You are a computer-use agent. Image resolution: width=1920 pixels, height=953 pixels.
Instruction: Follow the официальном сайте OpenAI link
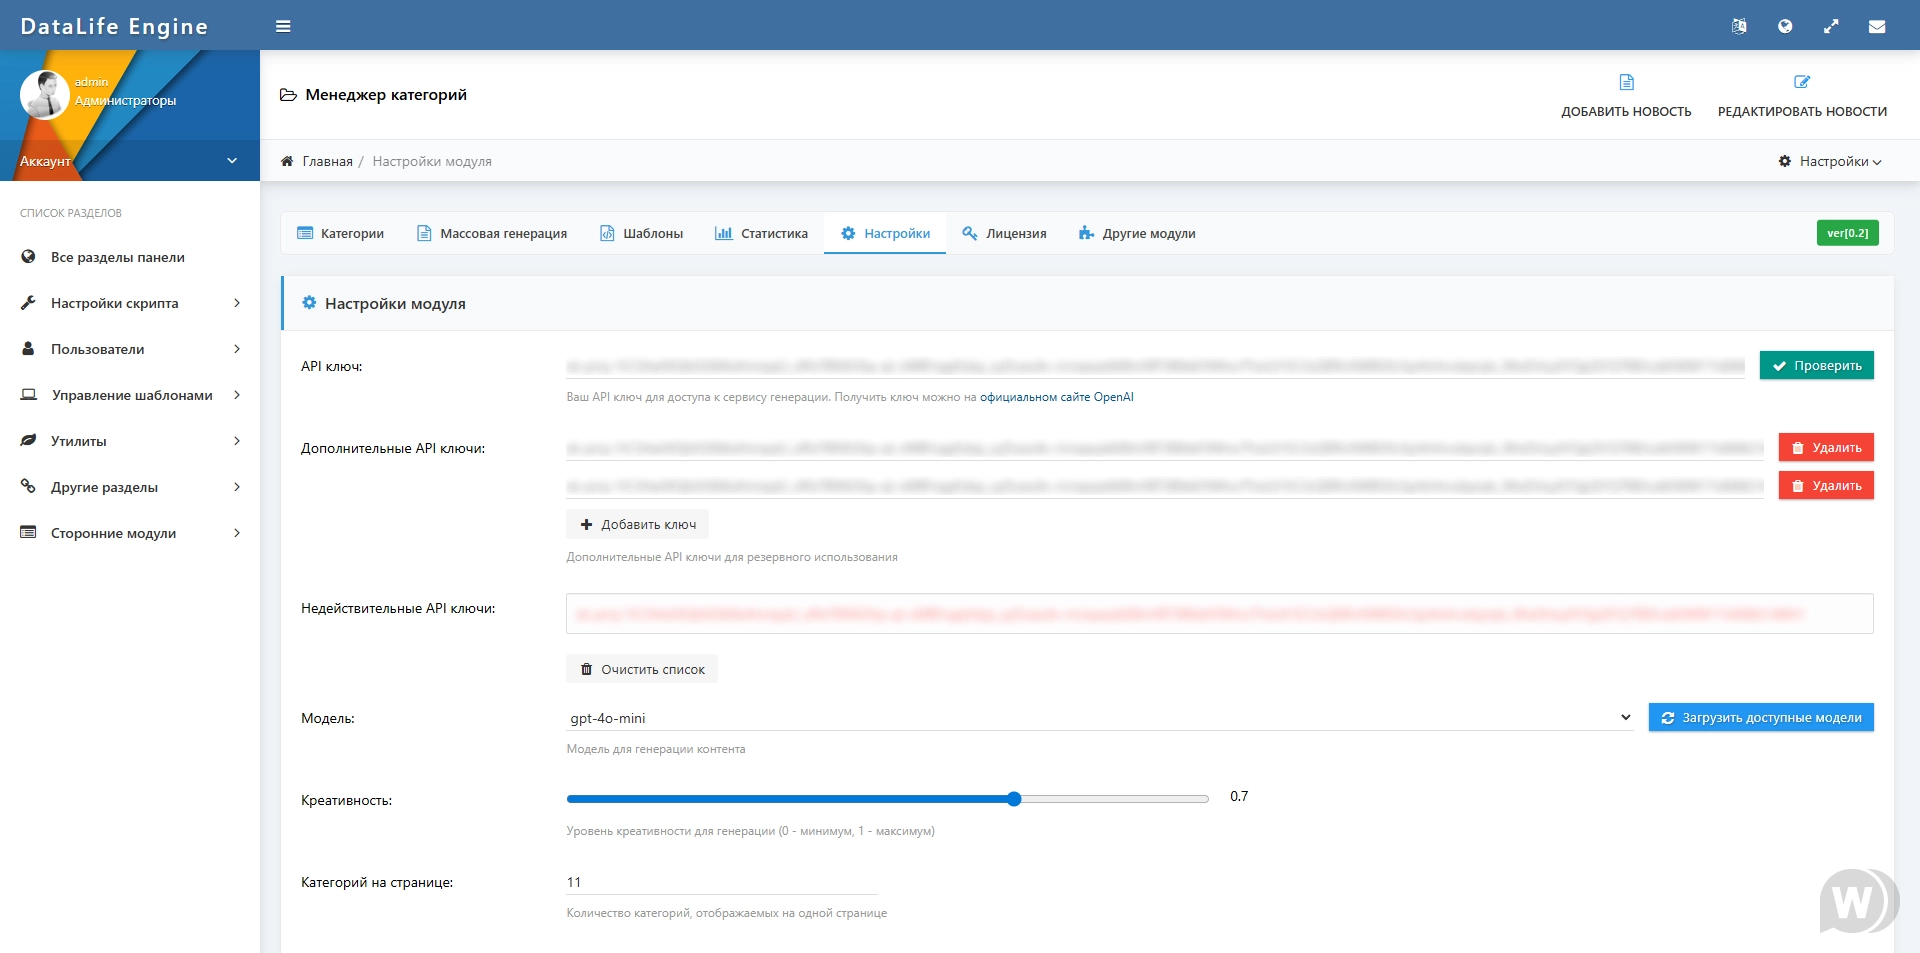(1056, 397)
